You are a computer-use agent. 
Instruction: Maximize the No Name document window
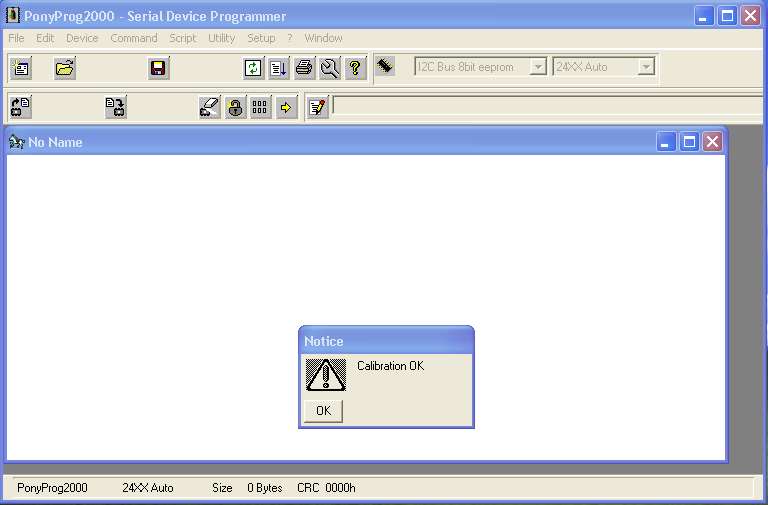click(x=689, y=142)
